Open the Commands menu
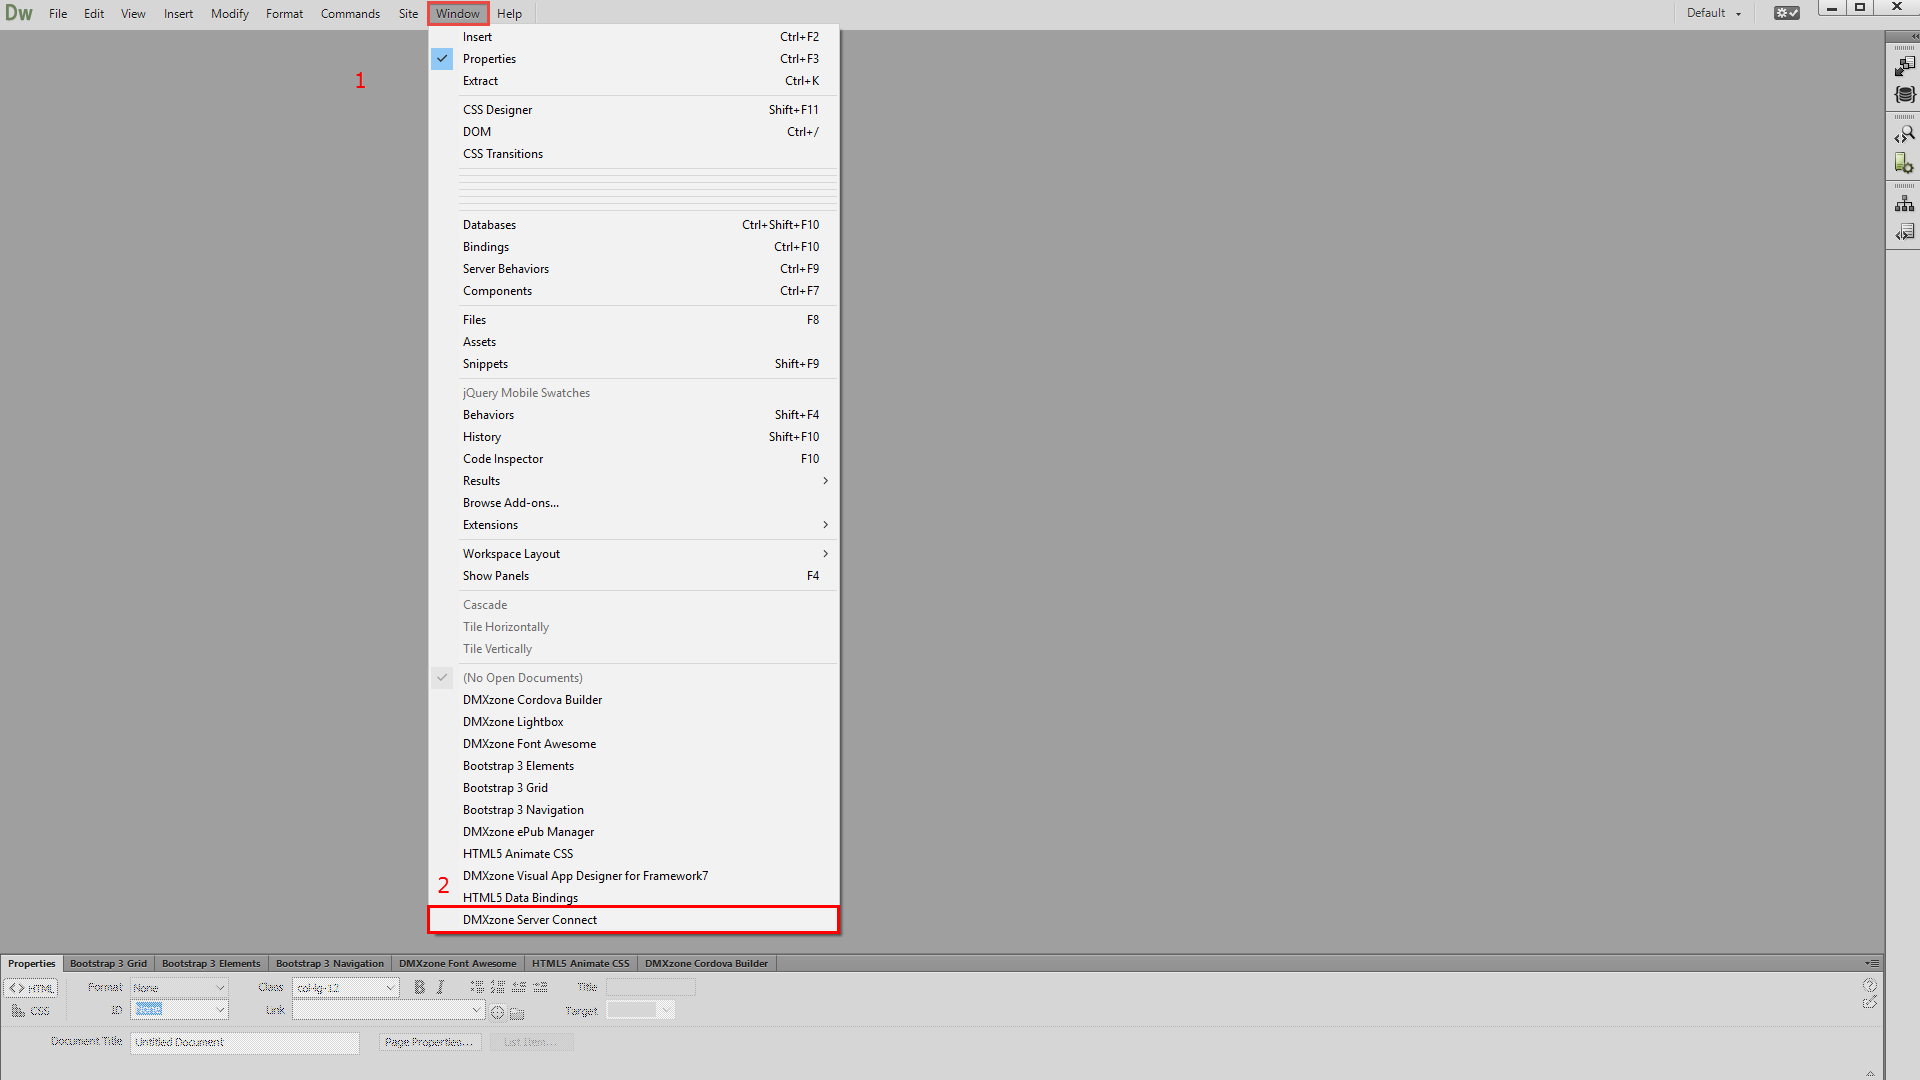 click(350, 13)
